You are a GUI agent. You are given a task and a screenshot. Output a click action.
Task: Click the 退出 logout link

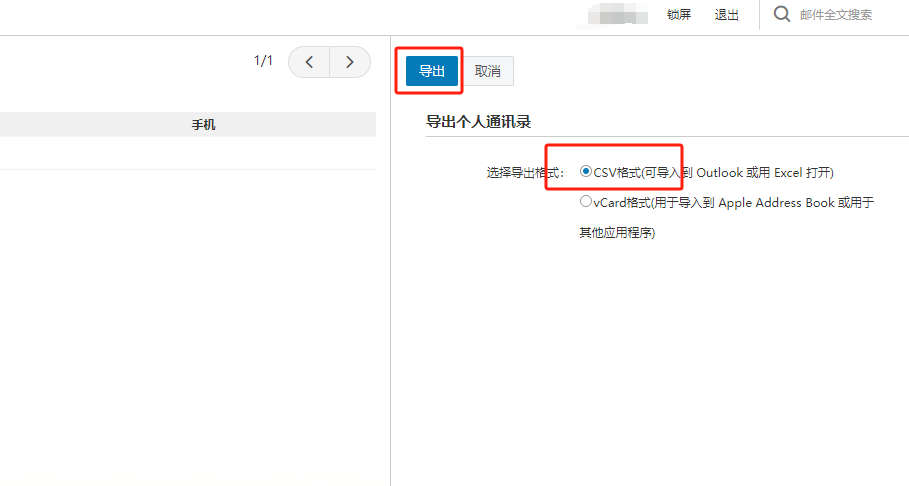727,15
